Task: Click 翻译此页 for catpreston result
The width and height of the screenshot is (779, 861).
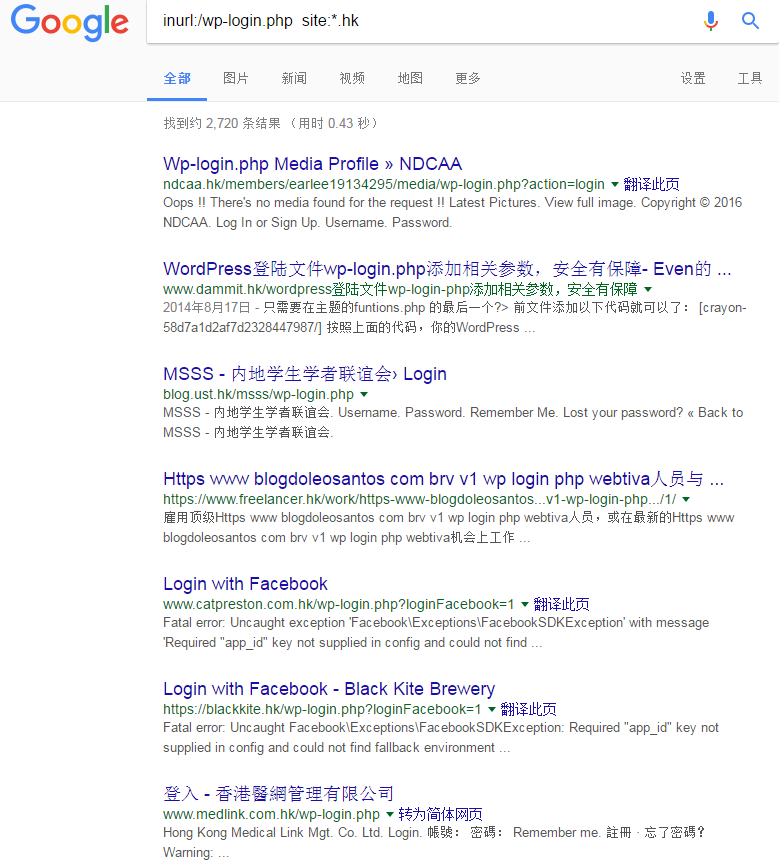Action: (x=561, y=604)
